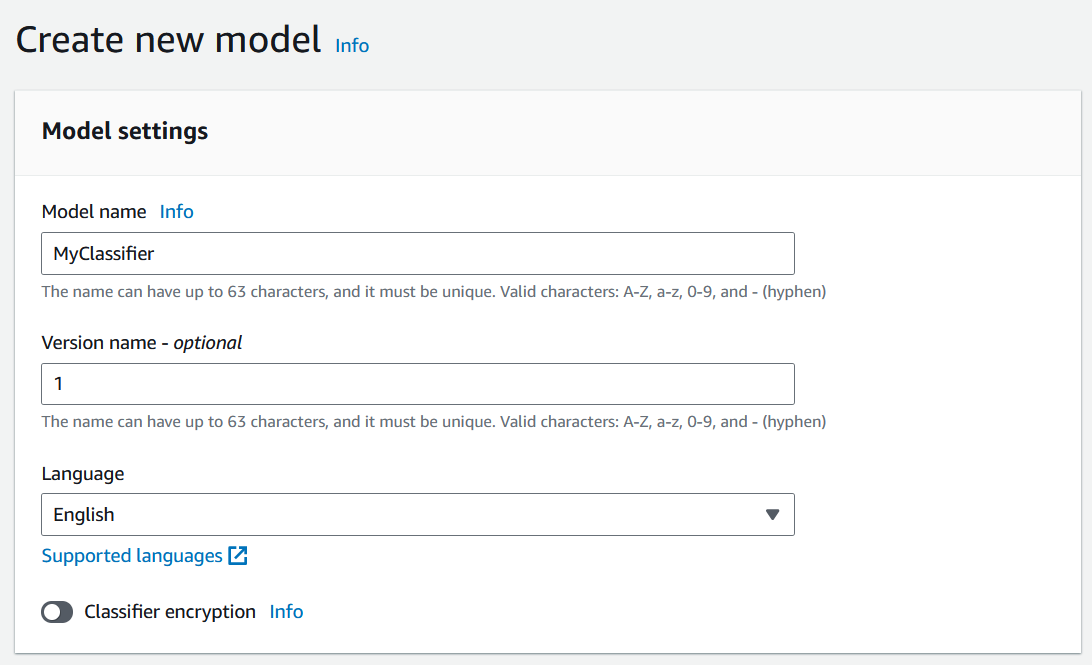The height and width of the screenshot is (665, 1092).
Task: Open the Info link beside the Create new model heading
Action: tap(352, 46)
